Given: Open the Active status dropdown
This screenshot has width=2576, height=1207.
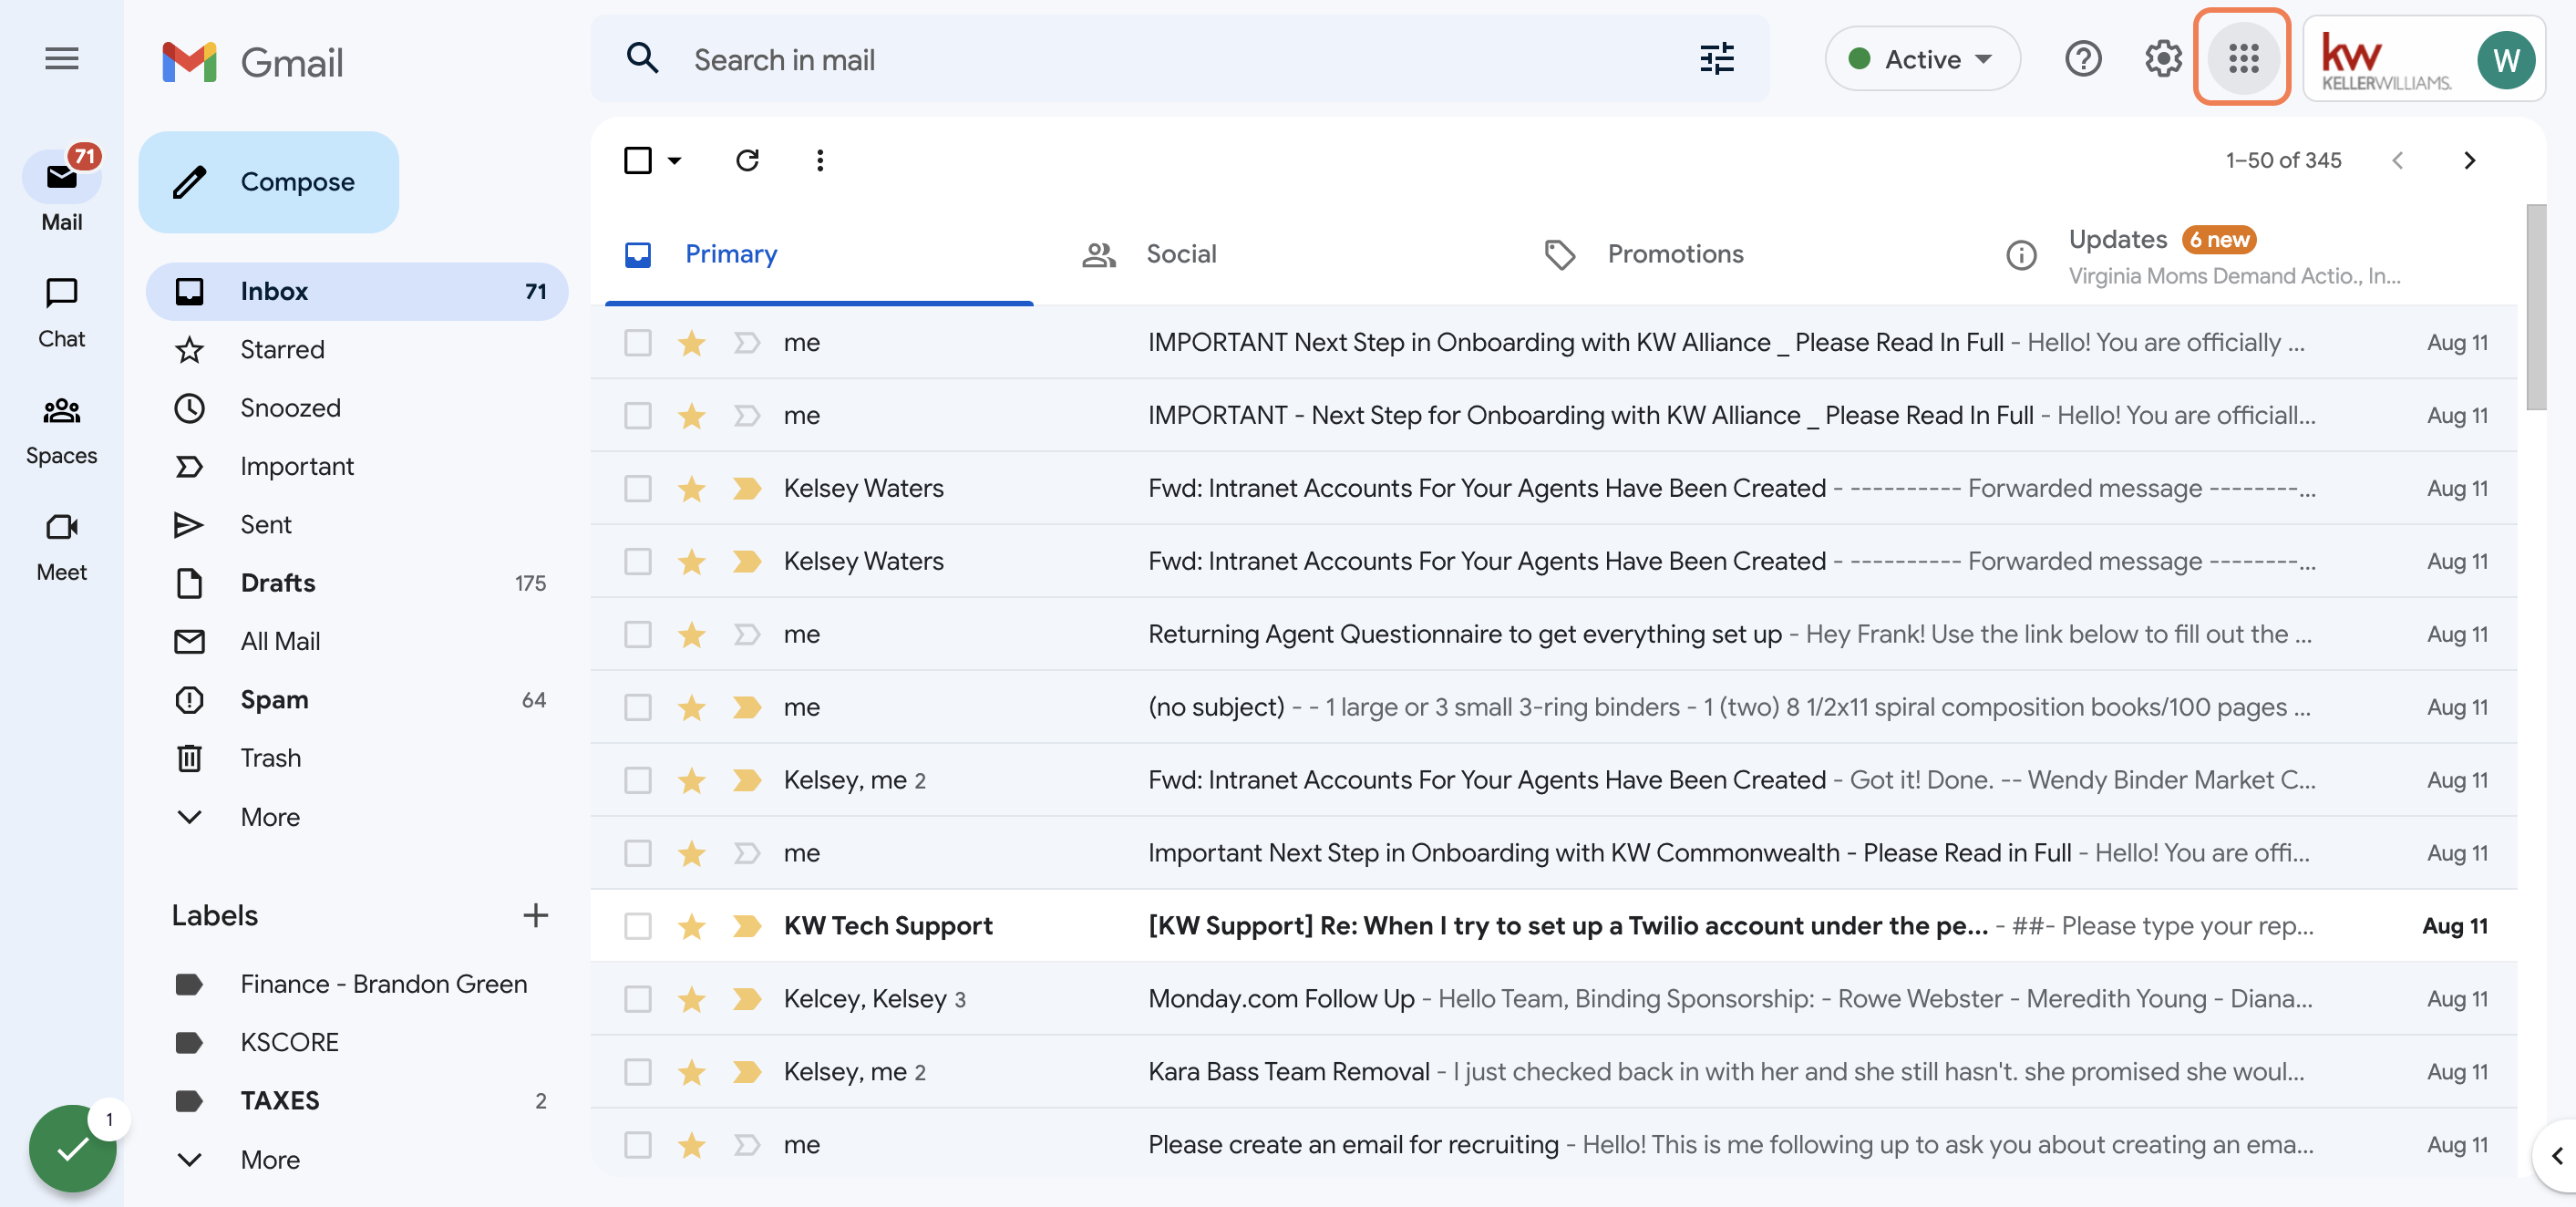Looking at the screenshot, I should point(1922,59).
